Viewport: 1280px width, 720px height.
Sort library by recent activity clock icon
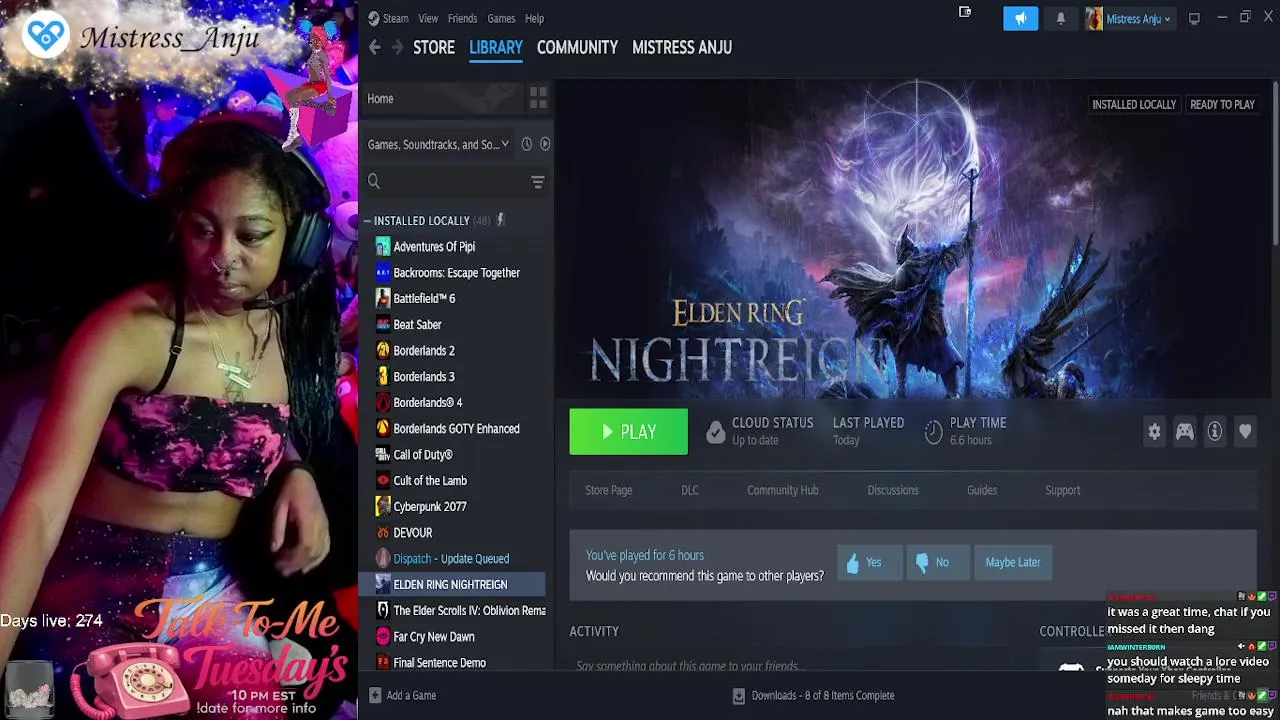tap(527, 144)
